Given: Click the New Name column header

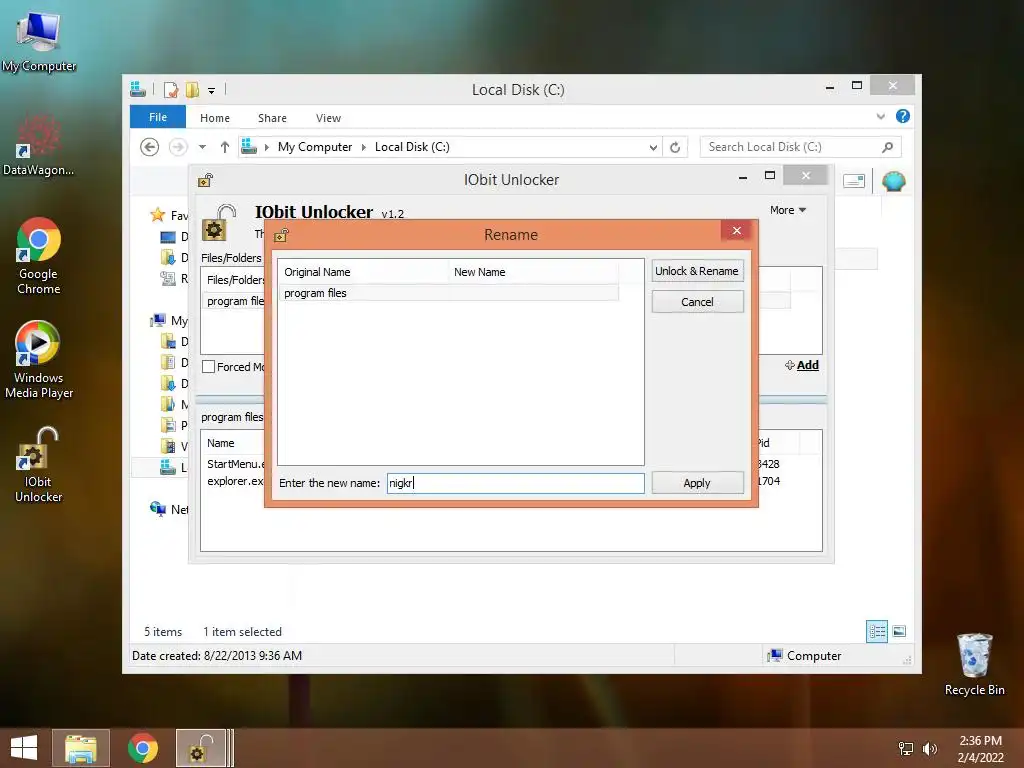Looking at the screenshot, I should click(x=532, y=272).
